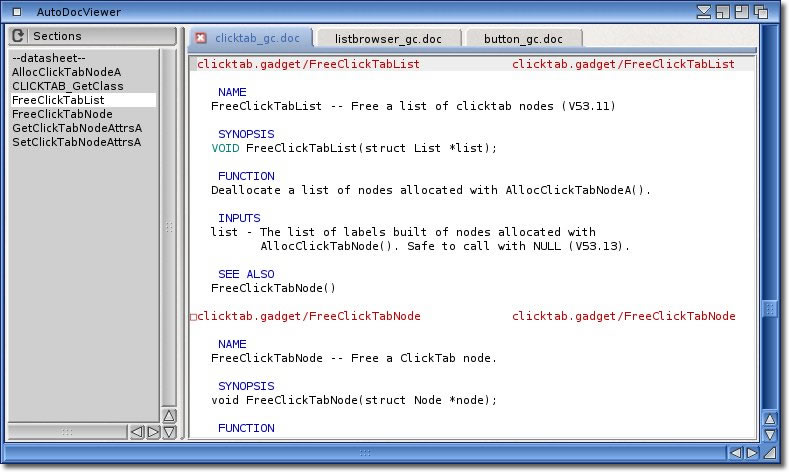789x472 pixels.
Task: Click the iconify gadget in title bar
Action: [x=705, y=12]
